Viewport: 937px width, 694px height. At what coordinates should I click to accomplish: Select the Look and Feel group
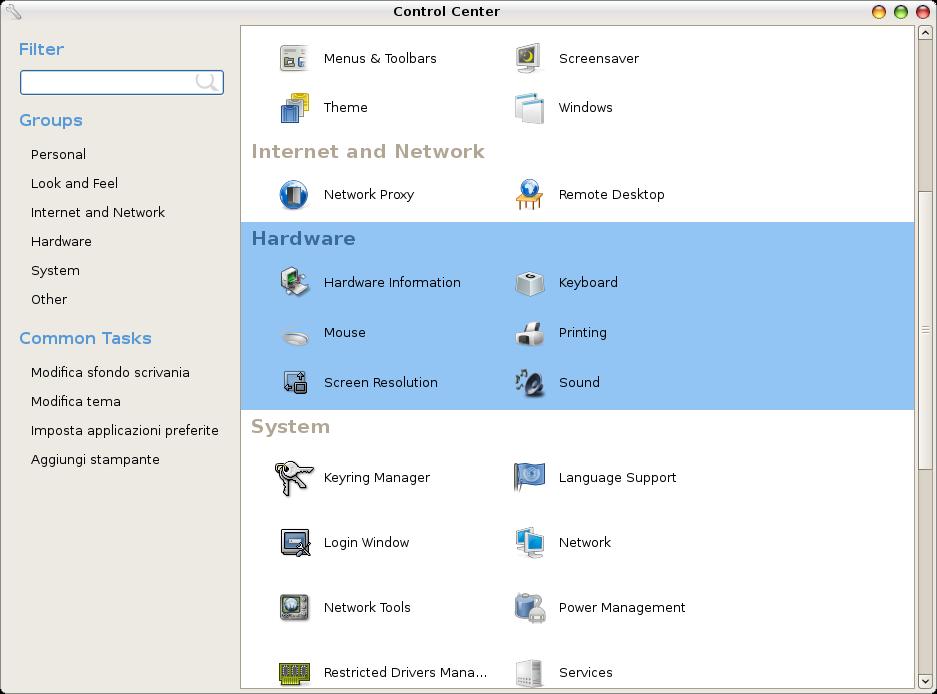(74, 183)
